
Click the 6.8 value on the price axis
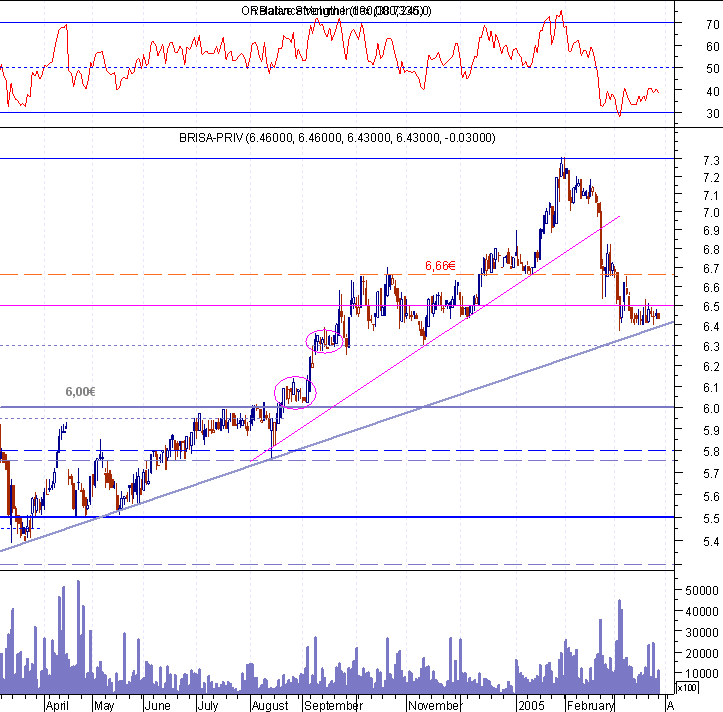coord(711,249)
